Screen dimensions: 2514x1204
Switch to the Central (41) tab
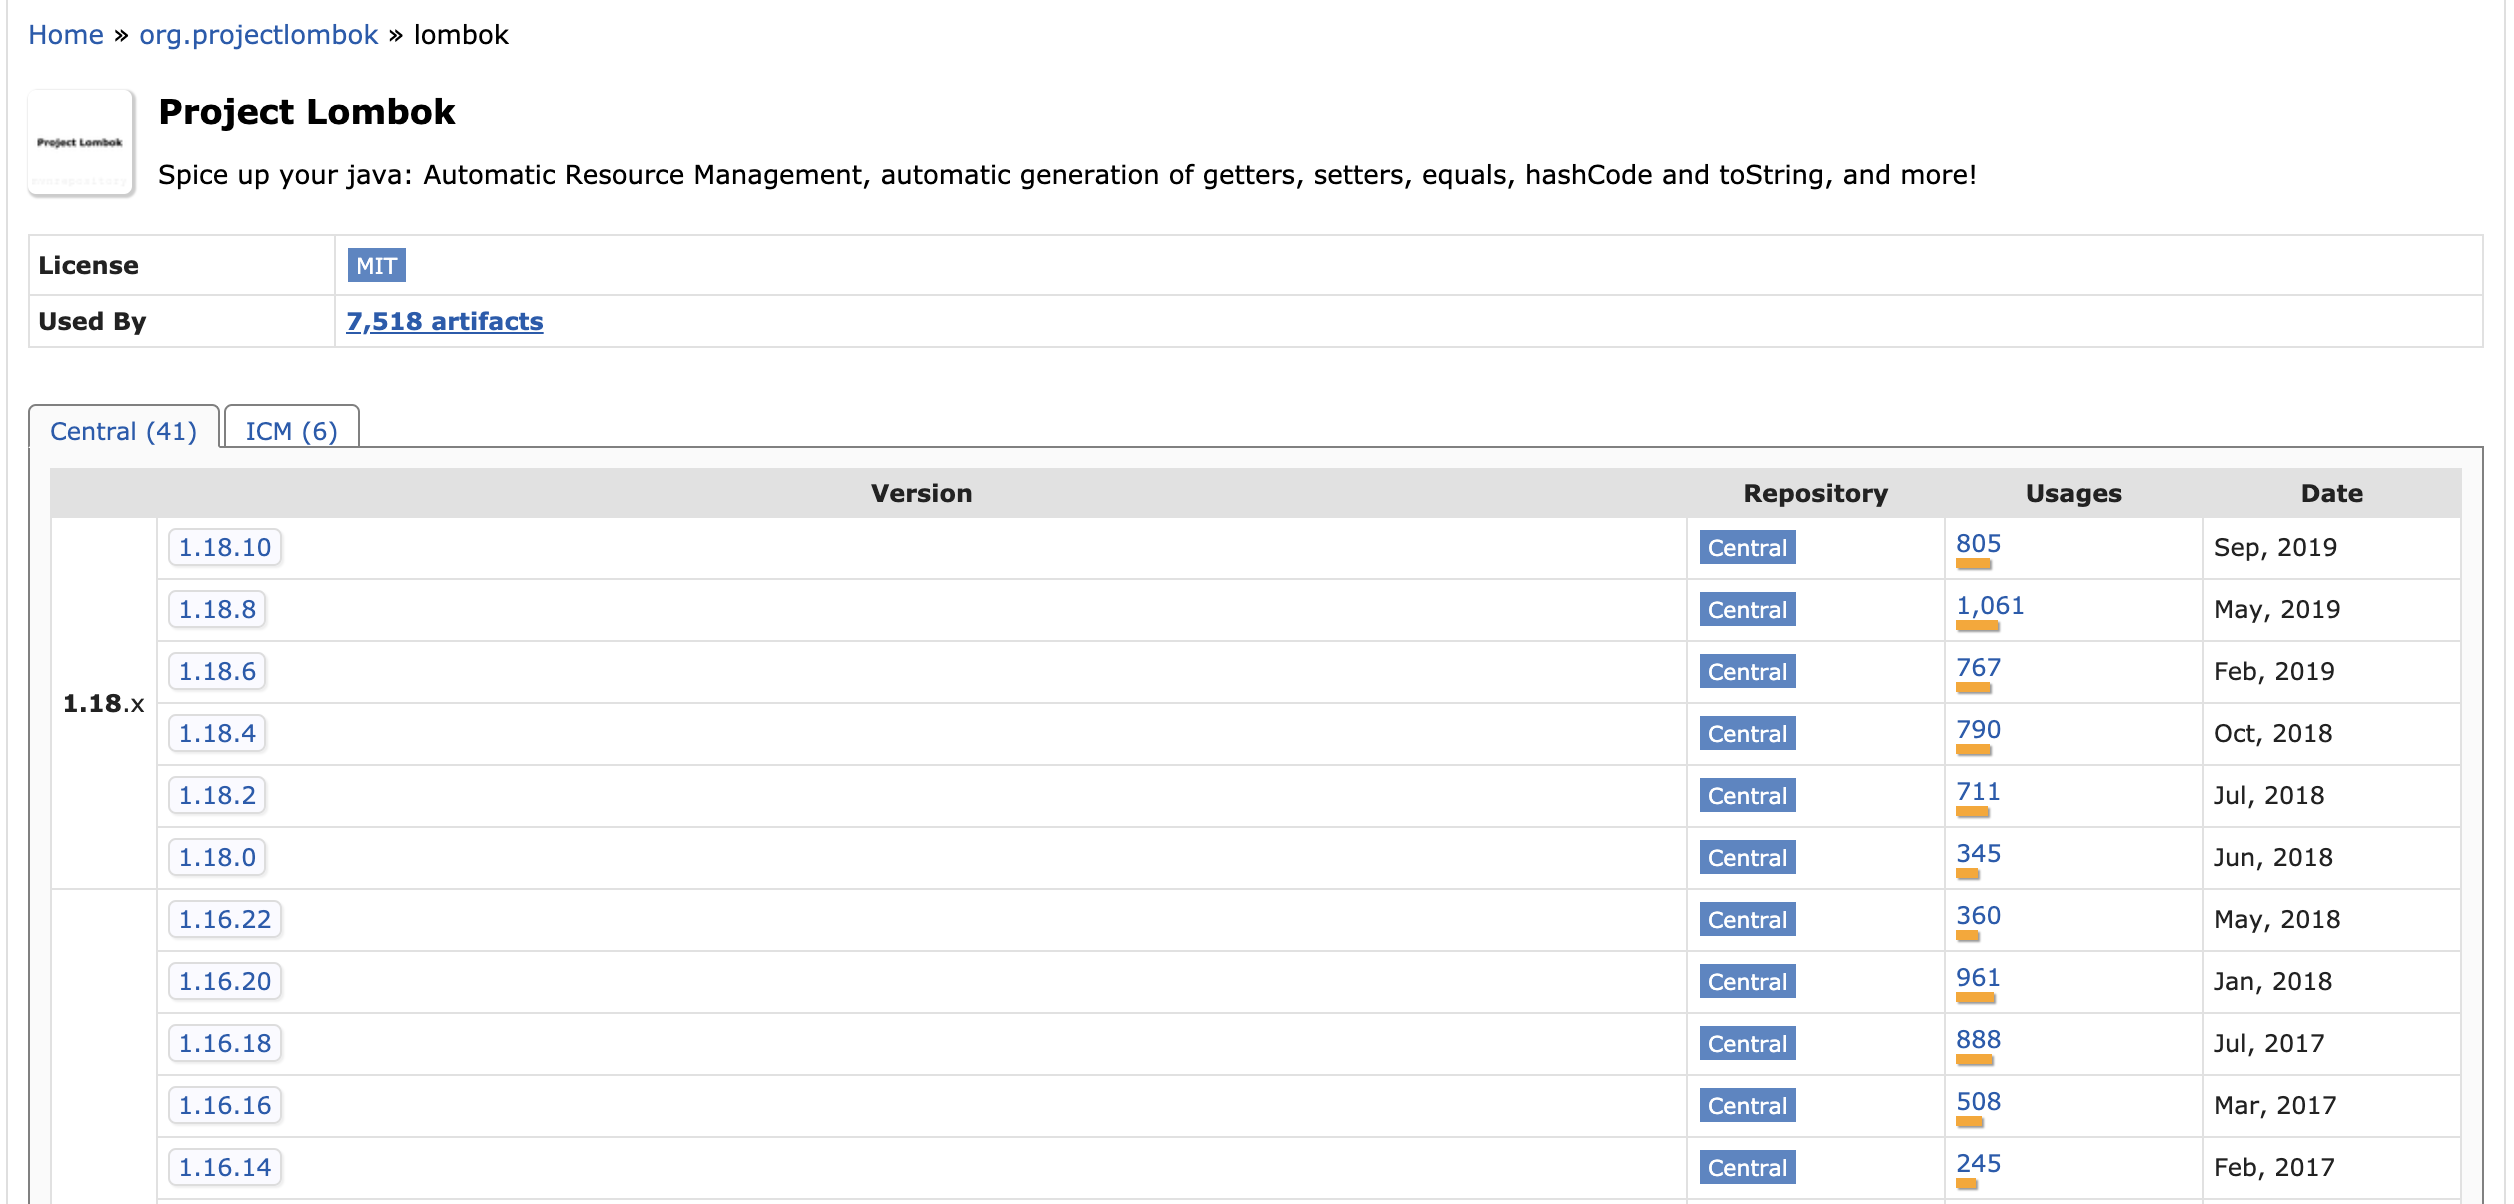click(123, 431)
